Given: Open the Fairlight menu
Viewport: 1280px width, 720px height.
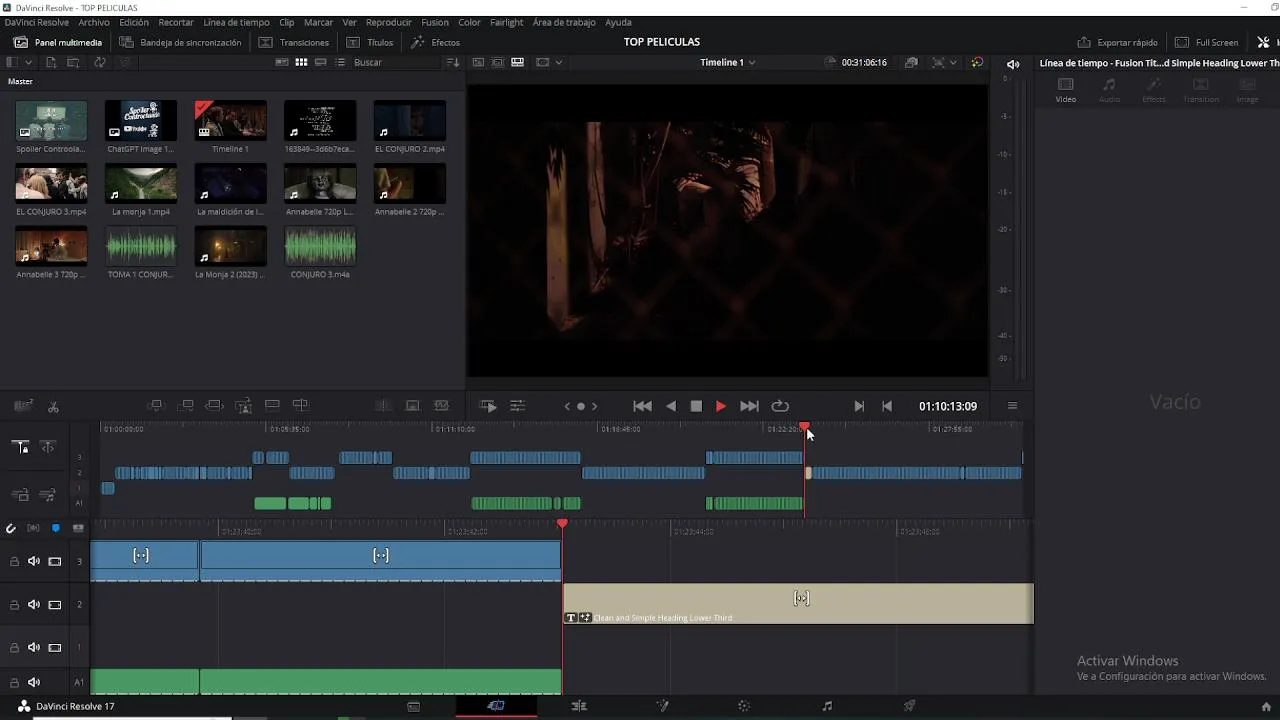Looking at the screenshot, I should coord(507,22).
